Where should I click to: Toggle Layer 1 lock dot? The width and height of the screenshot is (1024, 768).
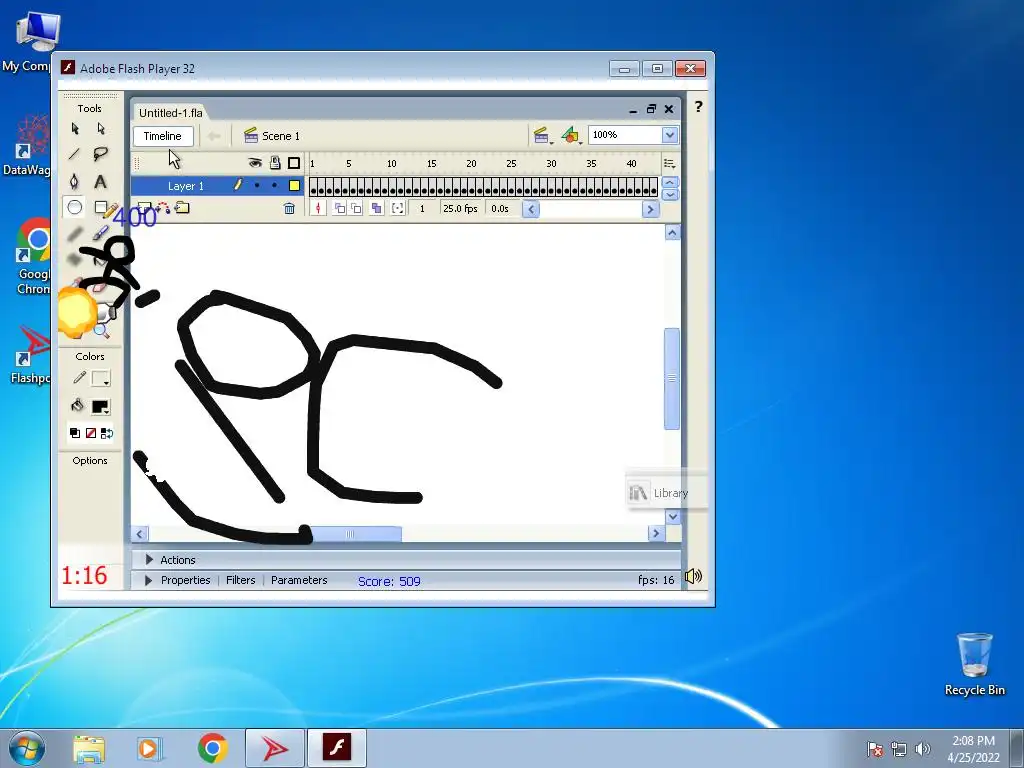click(x=274, y=185)
